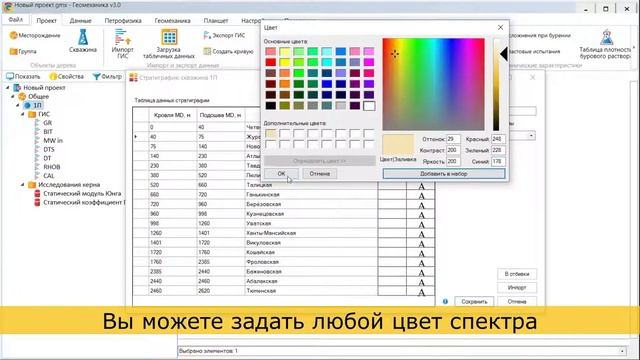Select MW in curve in the tree
Viewport: 640px width, 360px height.
click(53, 140)
